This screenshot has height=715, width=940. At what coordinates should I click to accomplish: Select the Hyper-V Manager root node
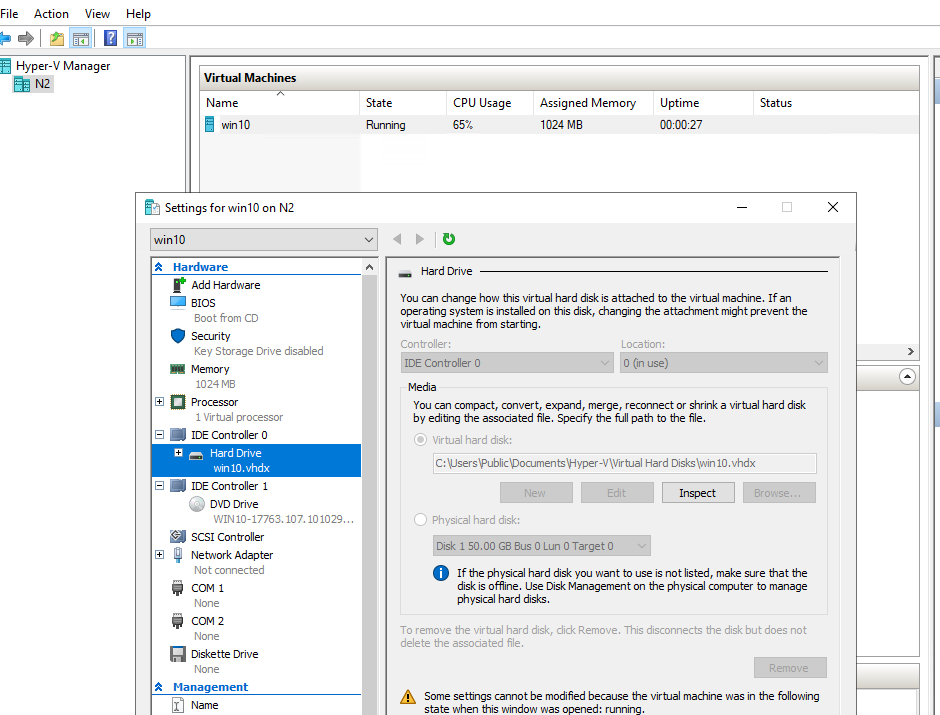pyautogui.click(x=63, y=66)
